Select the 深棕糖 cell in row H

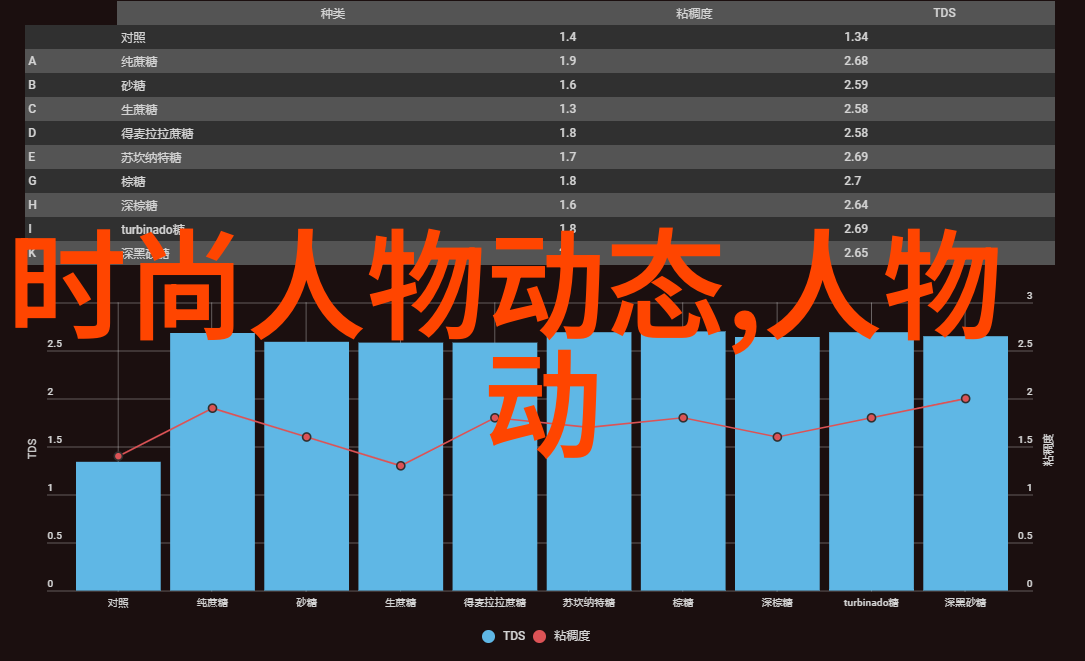(x=139, y=206)
